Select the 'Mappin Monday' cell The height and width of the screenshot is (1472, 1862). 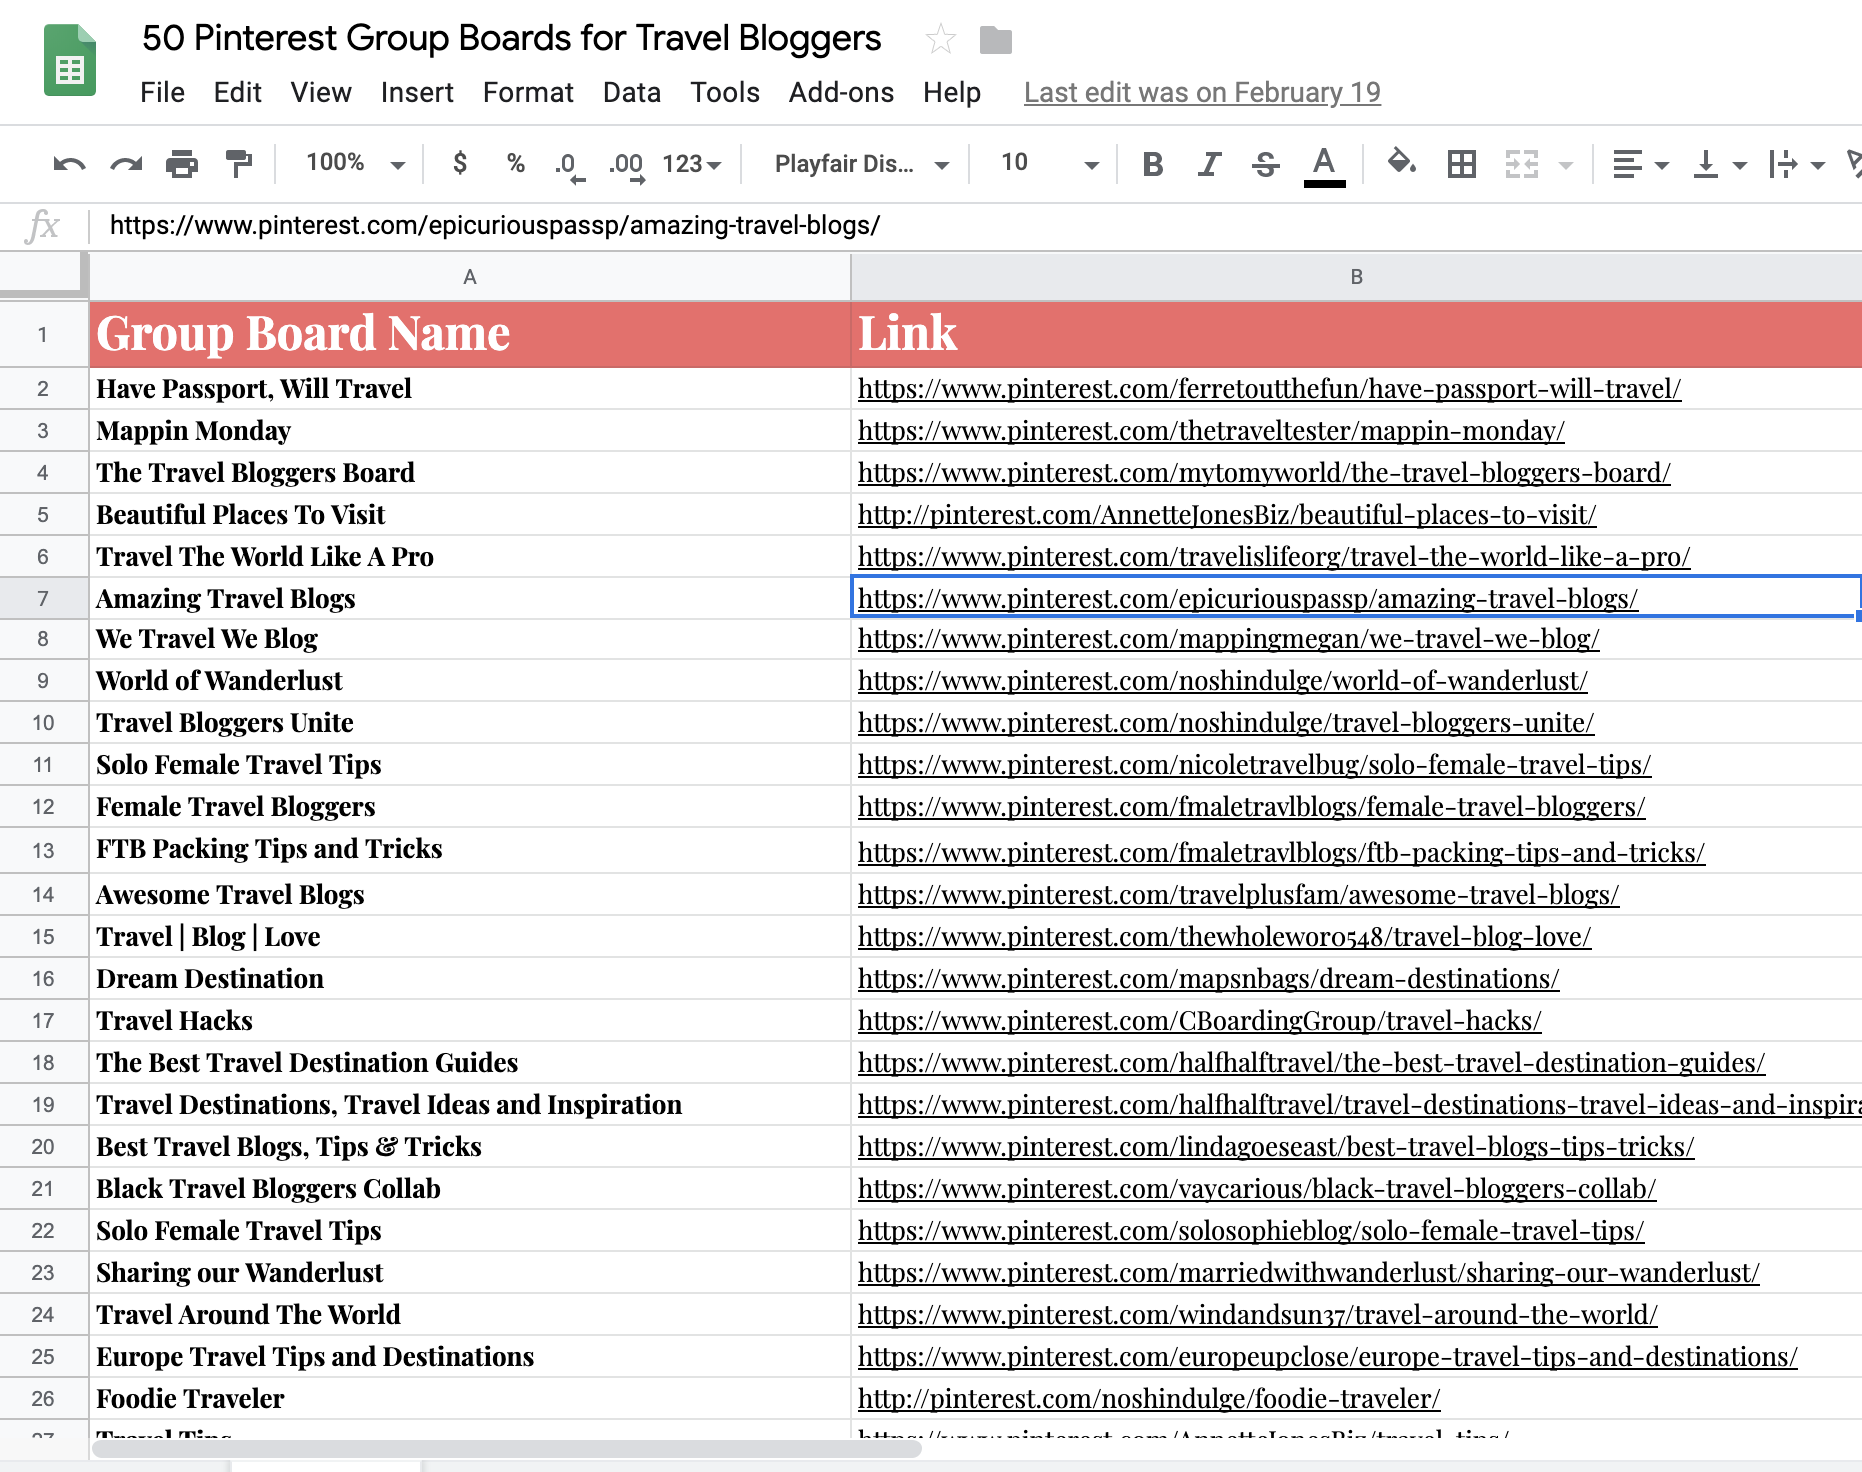click(470, 431)
